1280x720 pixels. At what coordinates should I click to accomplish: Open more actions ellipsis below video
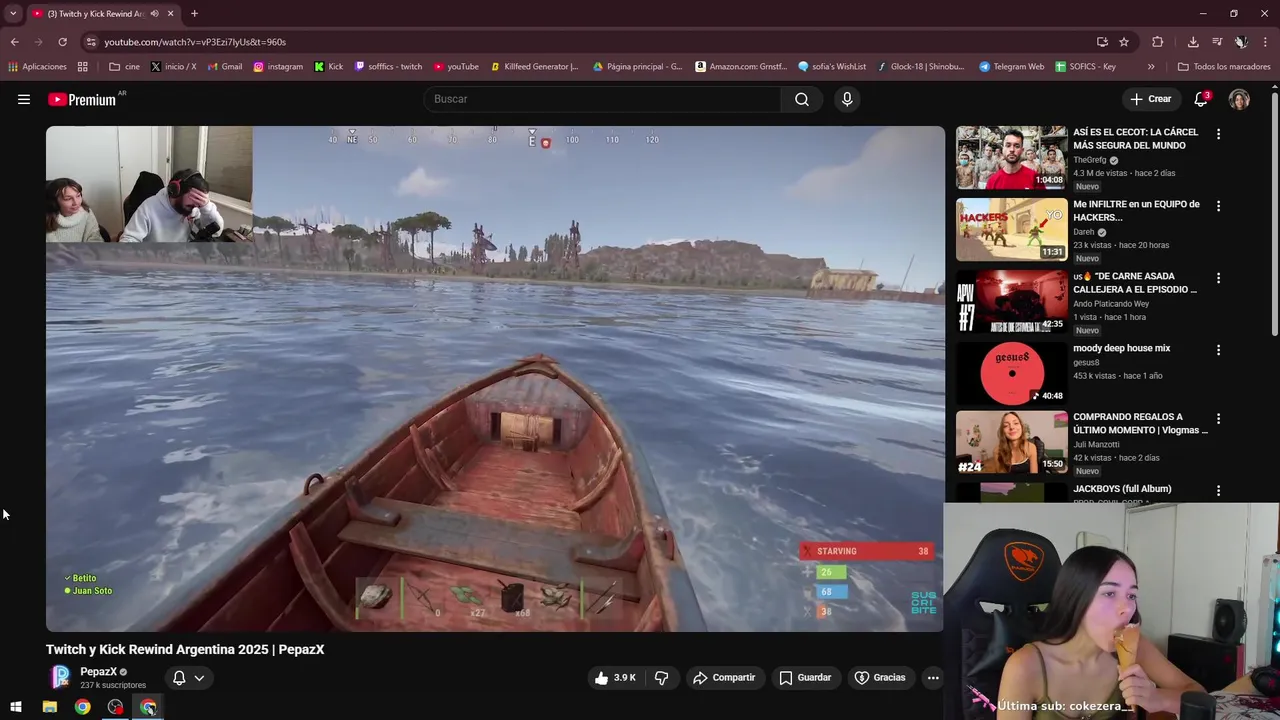(933, 677)
